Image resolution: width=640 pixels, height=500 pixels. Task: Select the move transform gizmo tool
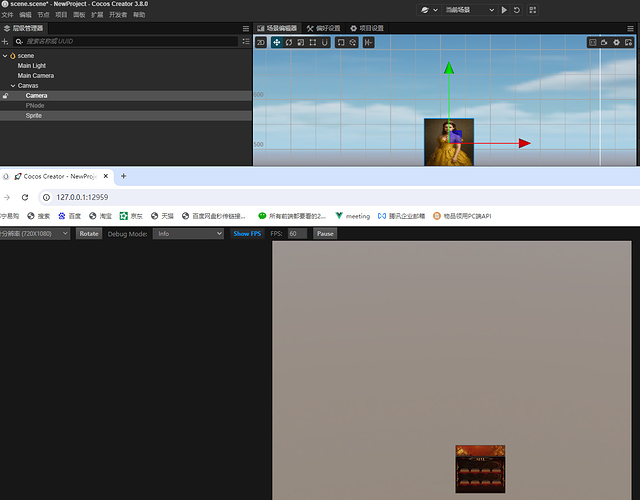click(277, 42)
